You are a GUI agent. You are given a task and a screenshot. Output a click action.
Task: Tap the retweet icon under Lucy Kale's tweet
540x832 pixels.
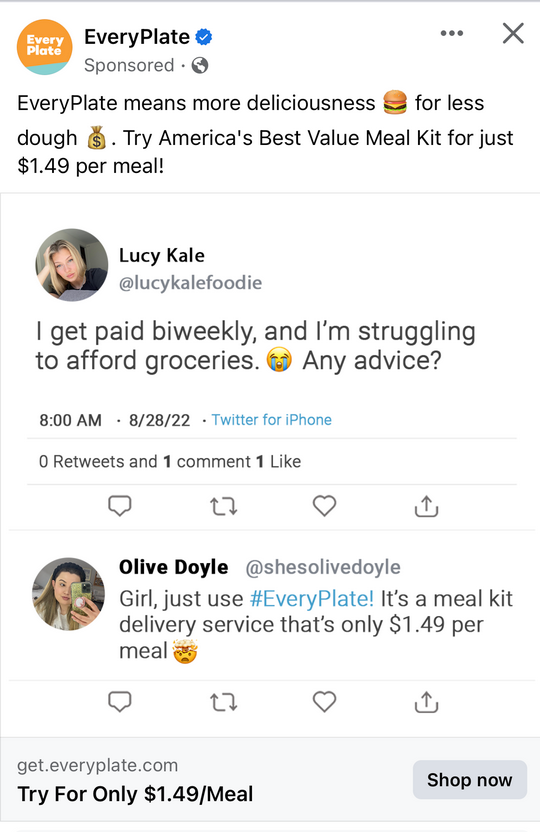[223, 507]
